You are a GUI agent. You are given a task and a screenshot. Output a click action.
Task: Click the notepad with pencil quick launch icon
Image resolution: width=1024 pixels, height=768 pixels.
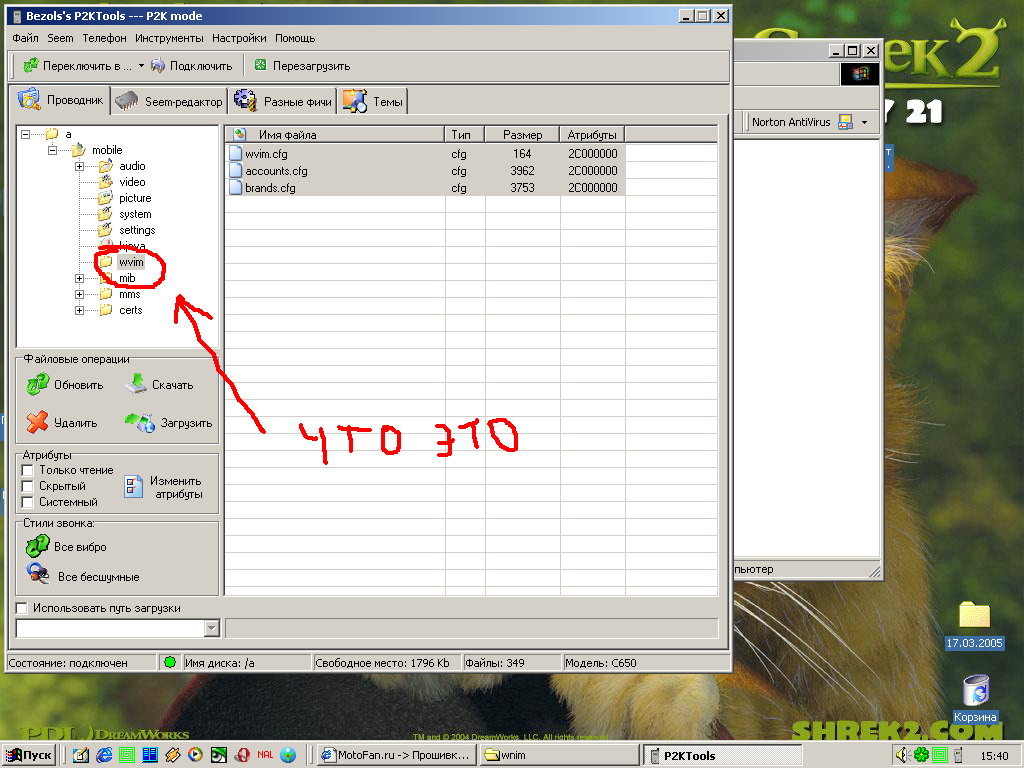[81, 756]
